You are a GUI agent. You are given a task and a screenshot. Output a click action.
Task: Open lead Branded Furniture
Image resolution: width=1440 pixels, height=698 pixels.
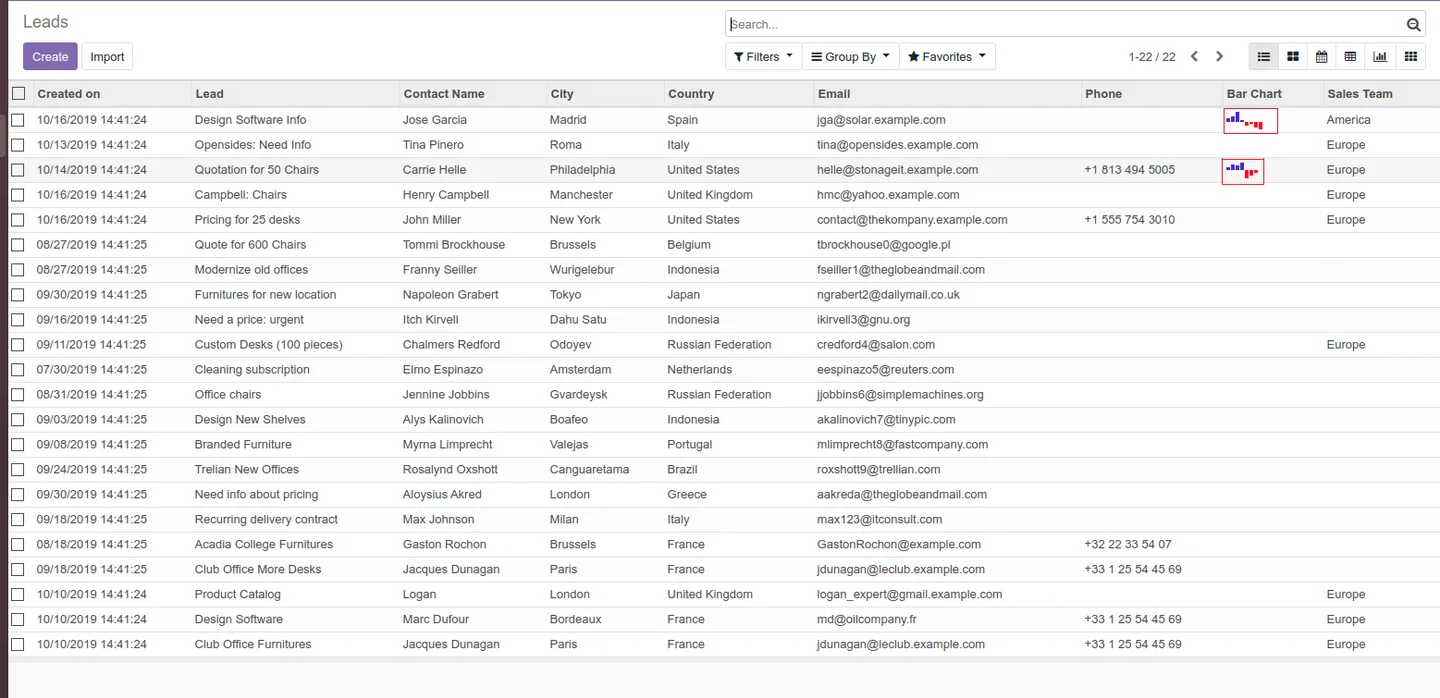[243, 445]
